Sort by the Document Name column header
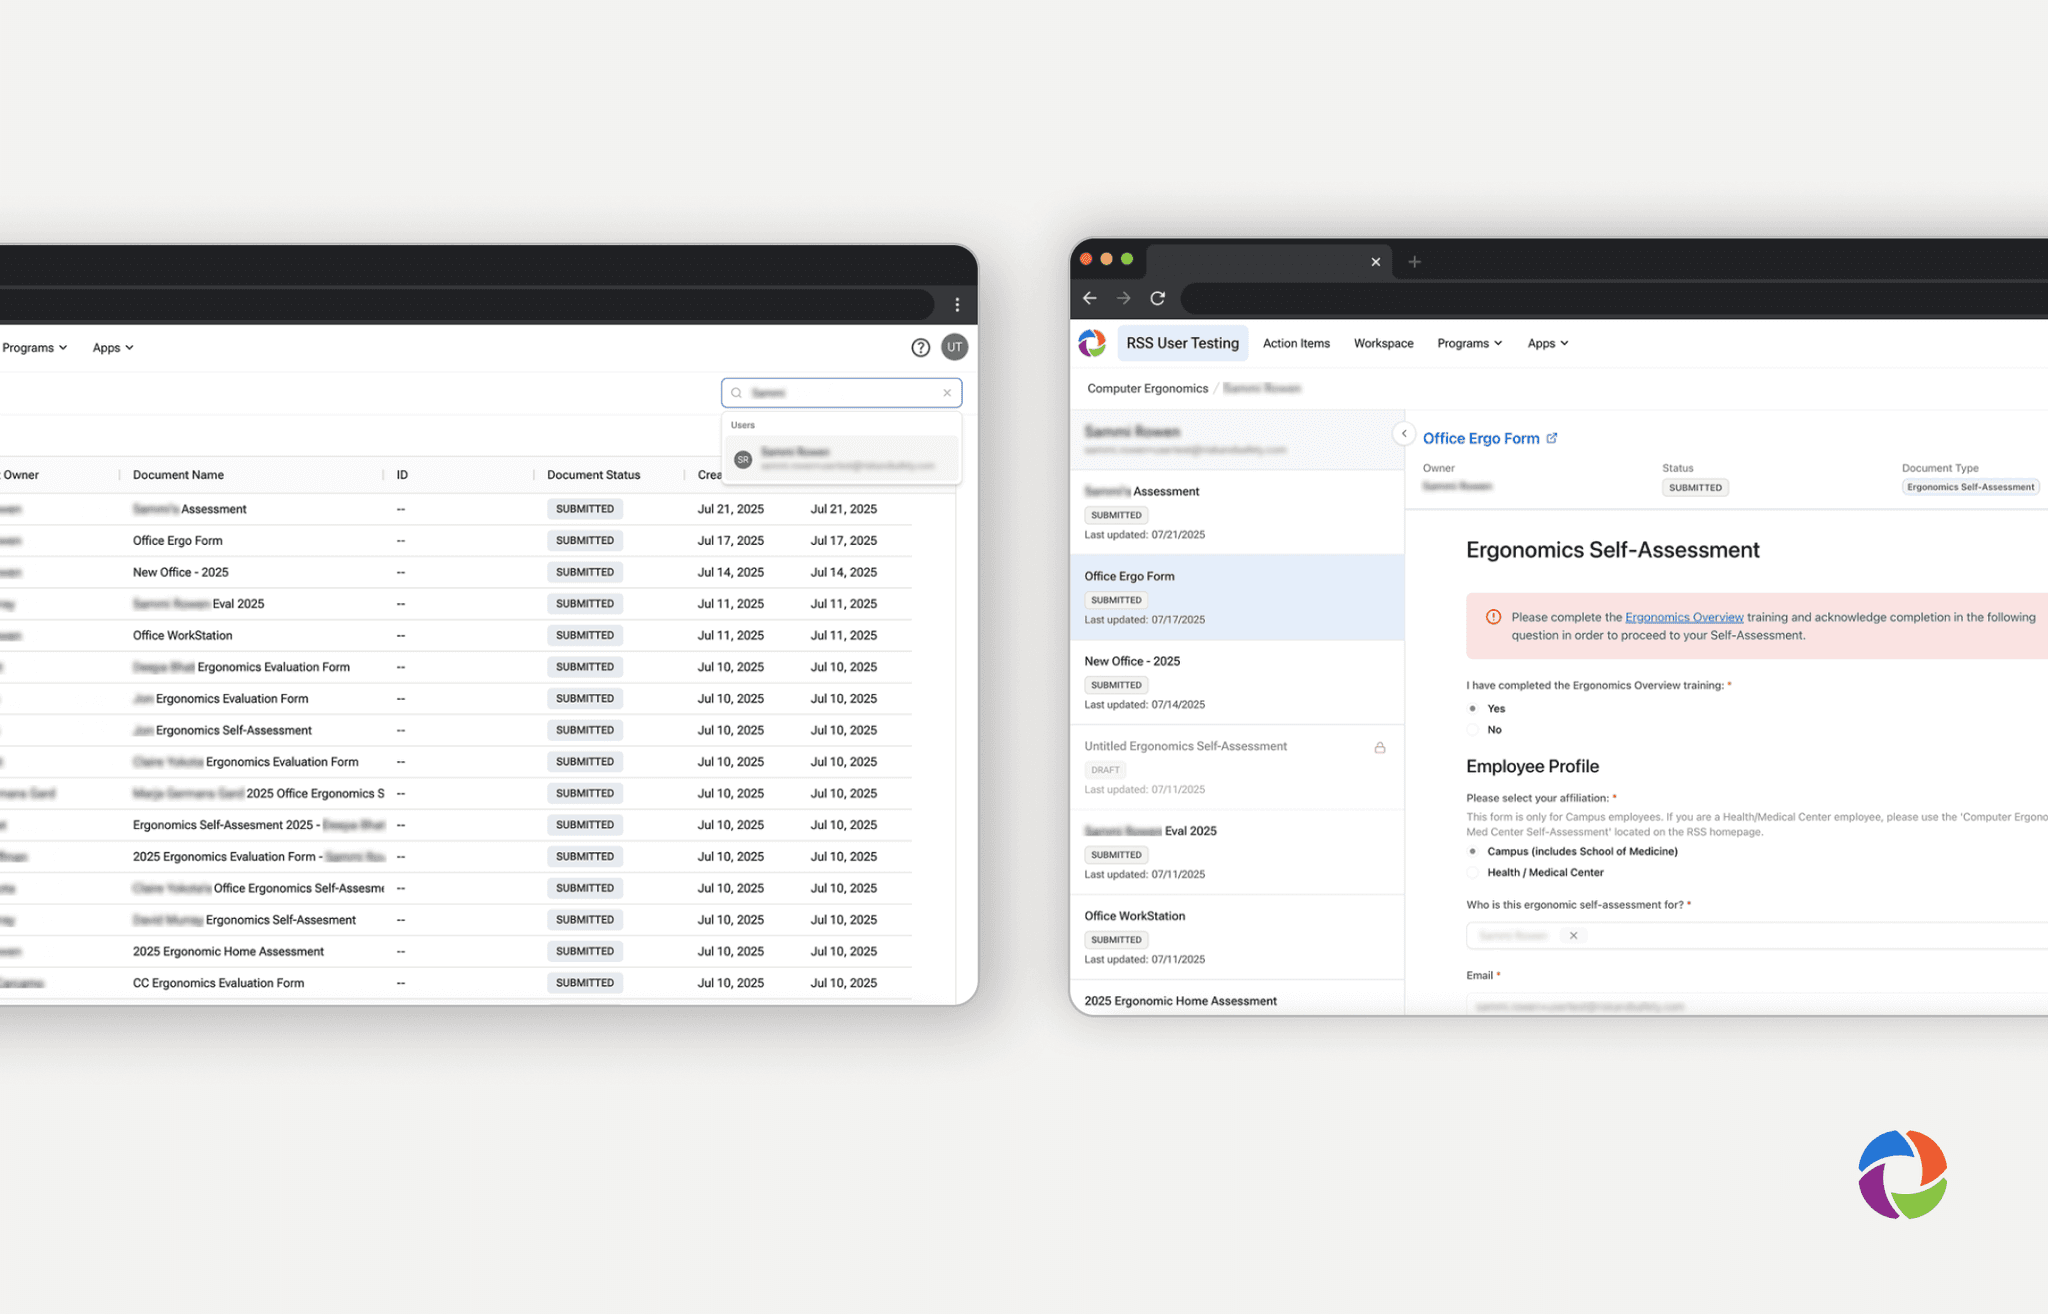The height and width of the screenshot is (1314, 2048). 178,475
